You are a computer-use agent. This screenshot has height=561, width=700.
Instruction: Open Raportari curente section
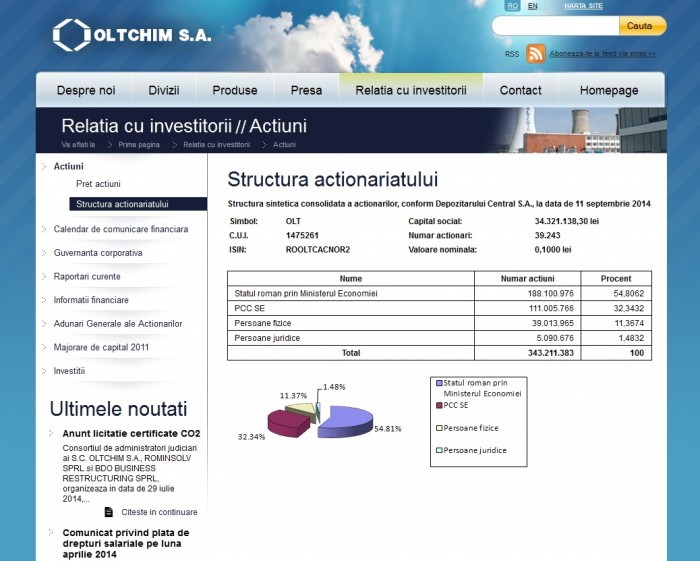pos(87,276)
